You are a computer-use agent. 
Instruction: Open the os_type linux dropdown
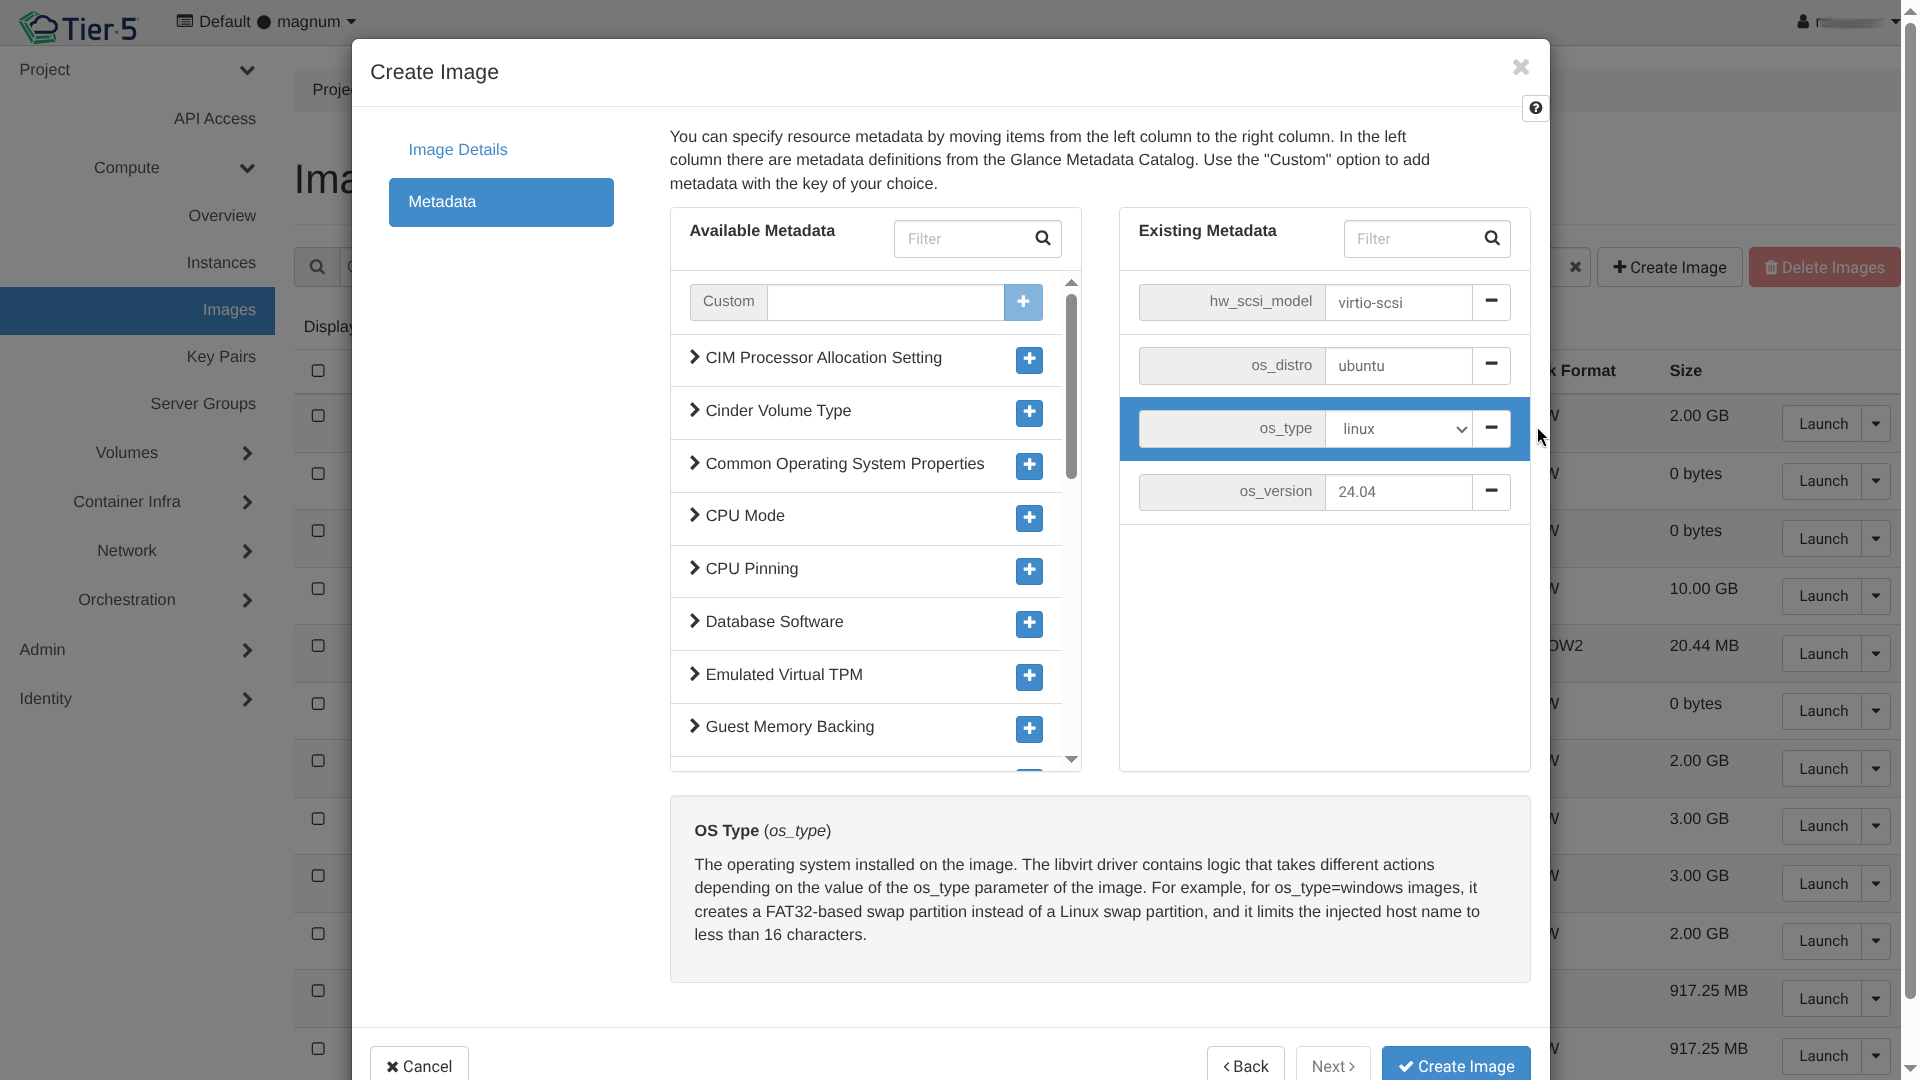click(x=1398, y=429)
